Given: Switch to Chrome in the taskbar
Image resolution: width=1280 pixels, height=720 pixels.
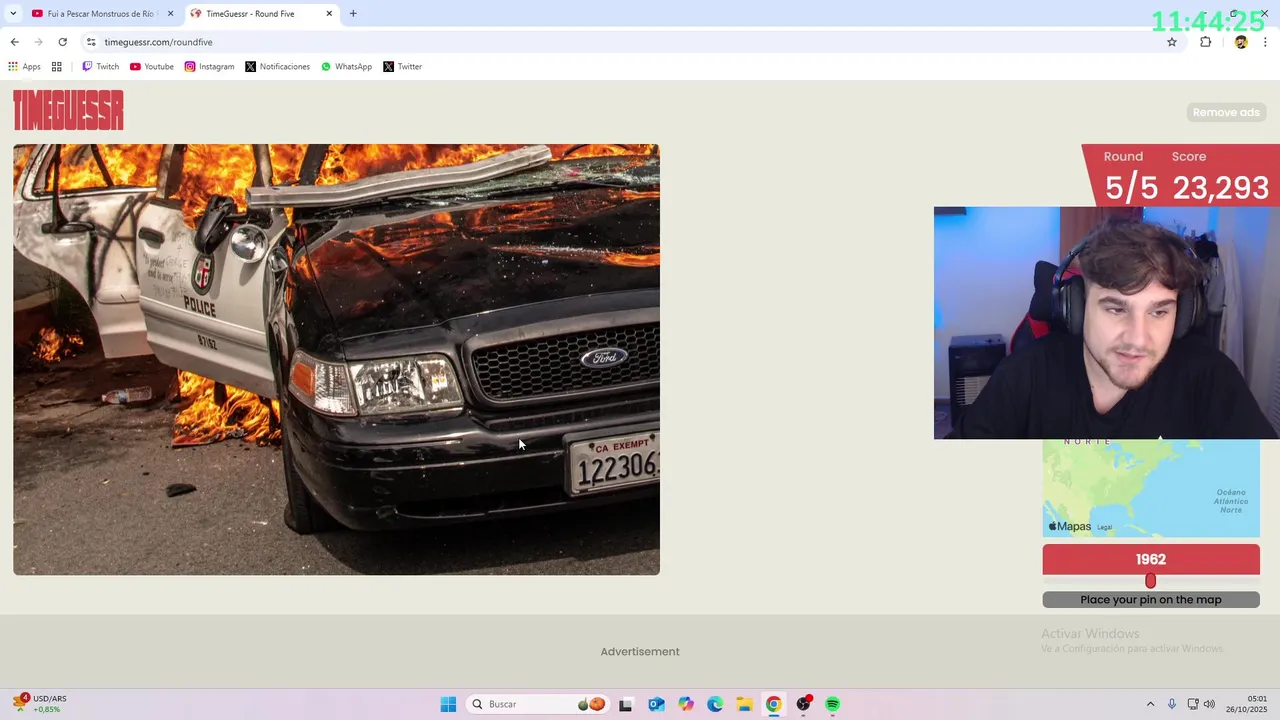Looking at the screenshot, I should coord(774,704).
